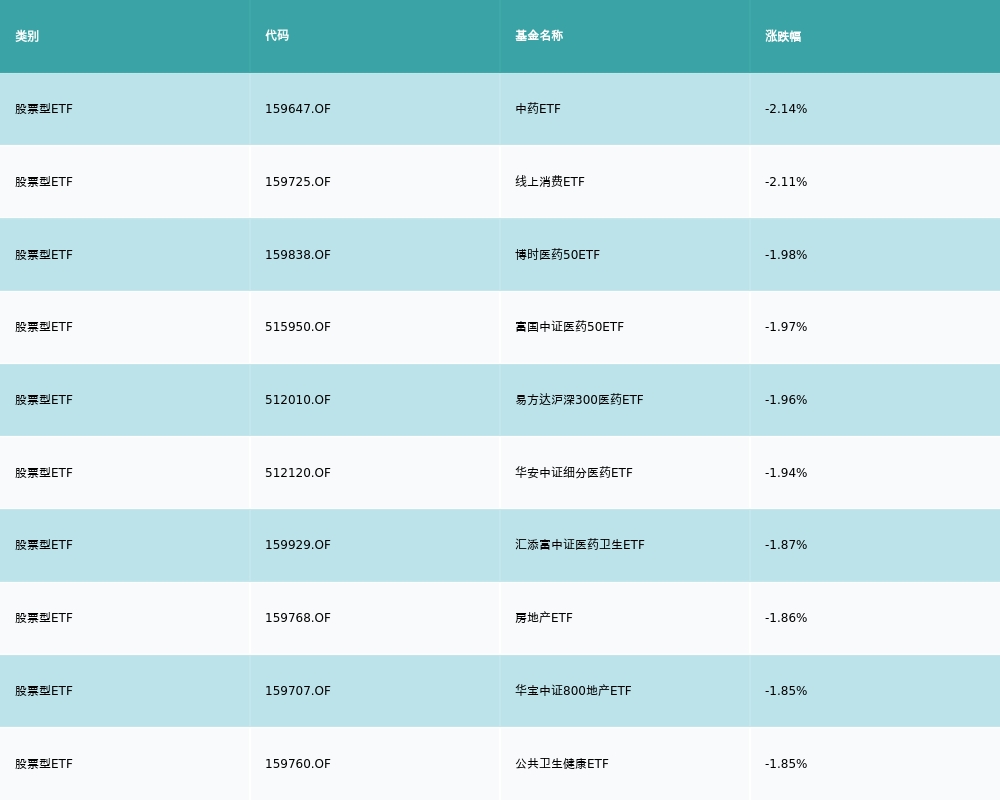Click 股票型ETF in the 515950.OF row

point(44,327)
